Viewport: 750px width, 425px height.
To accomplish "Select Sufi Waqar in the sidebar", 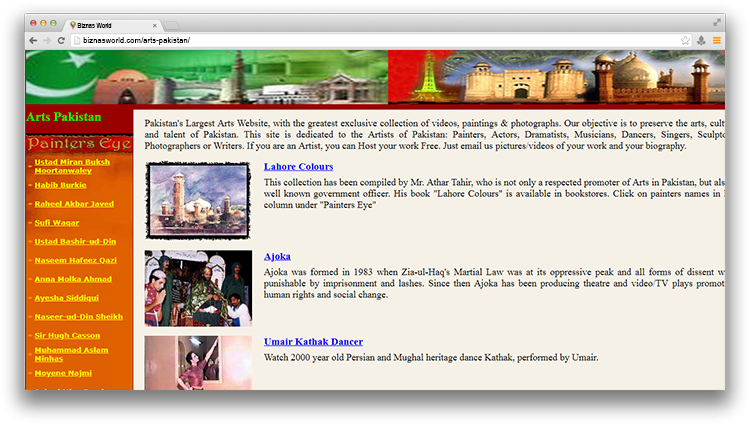I will pos(56,222).
